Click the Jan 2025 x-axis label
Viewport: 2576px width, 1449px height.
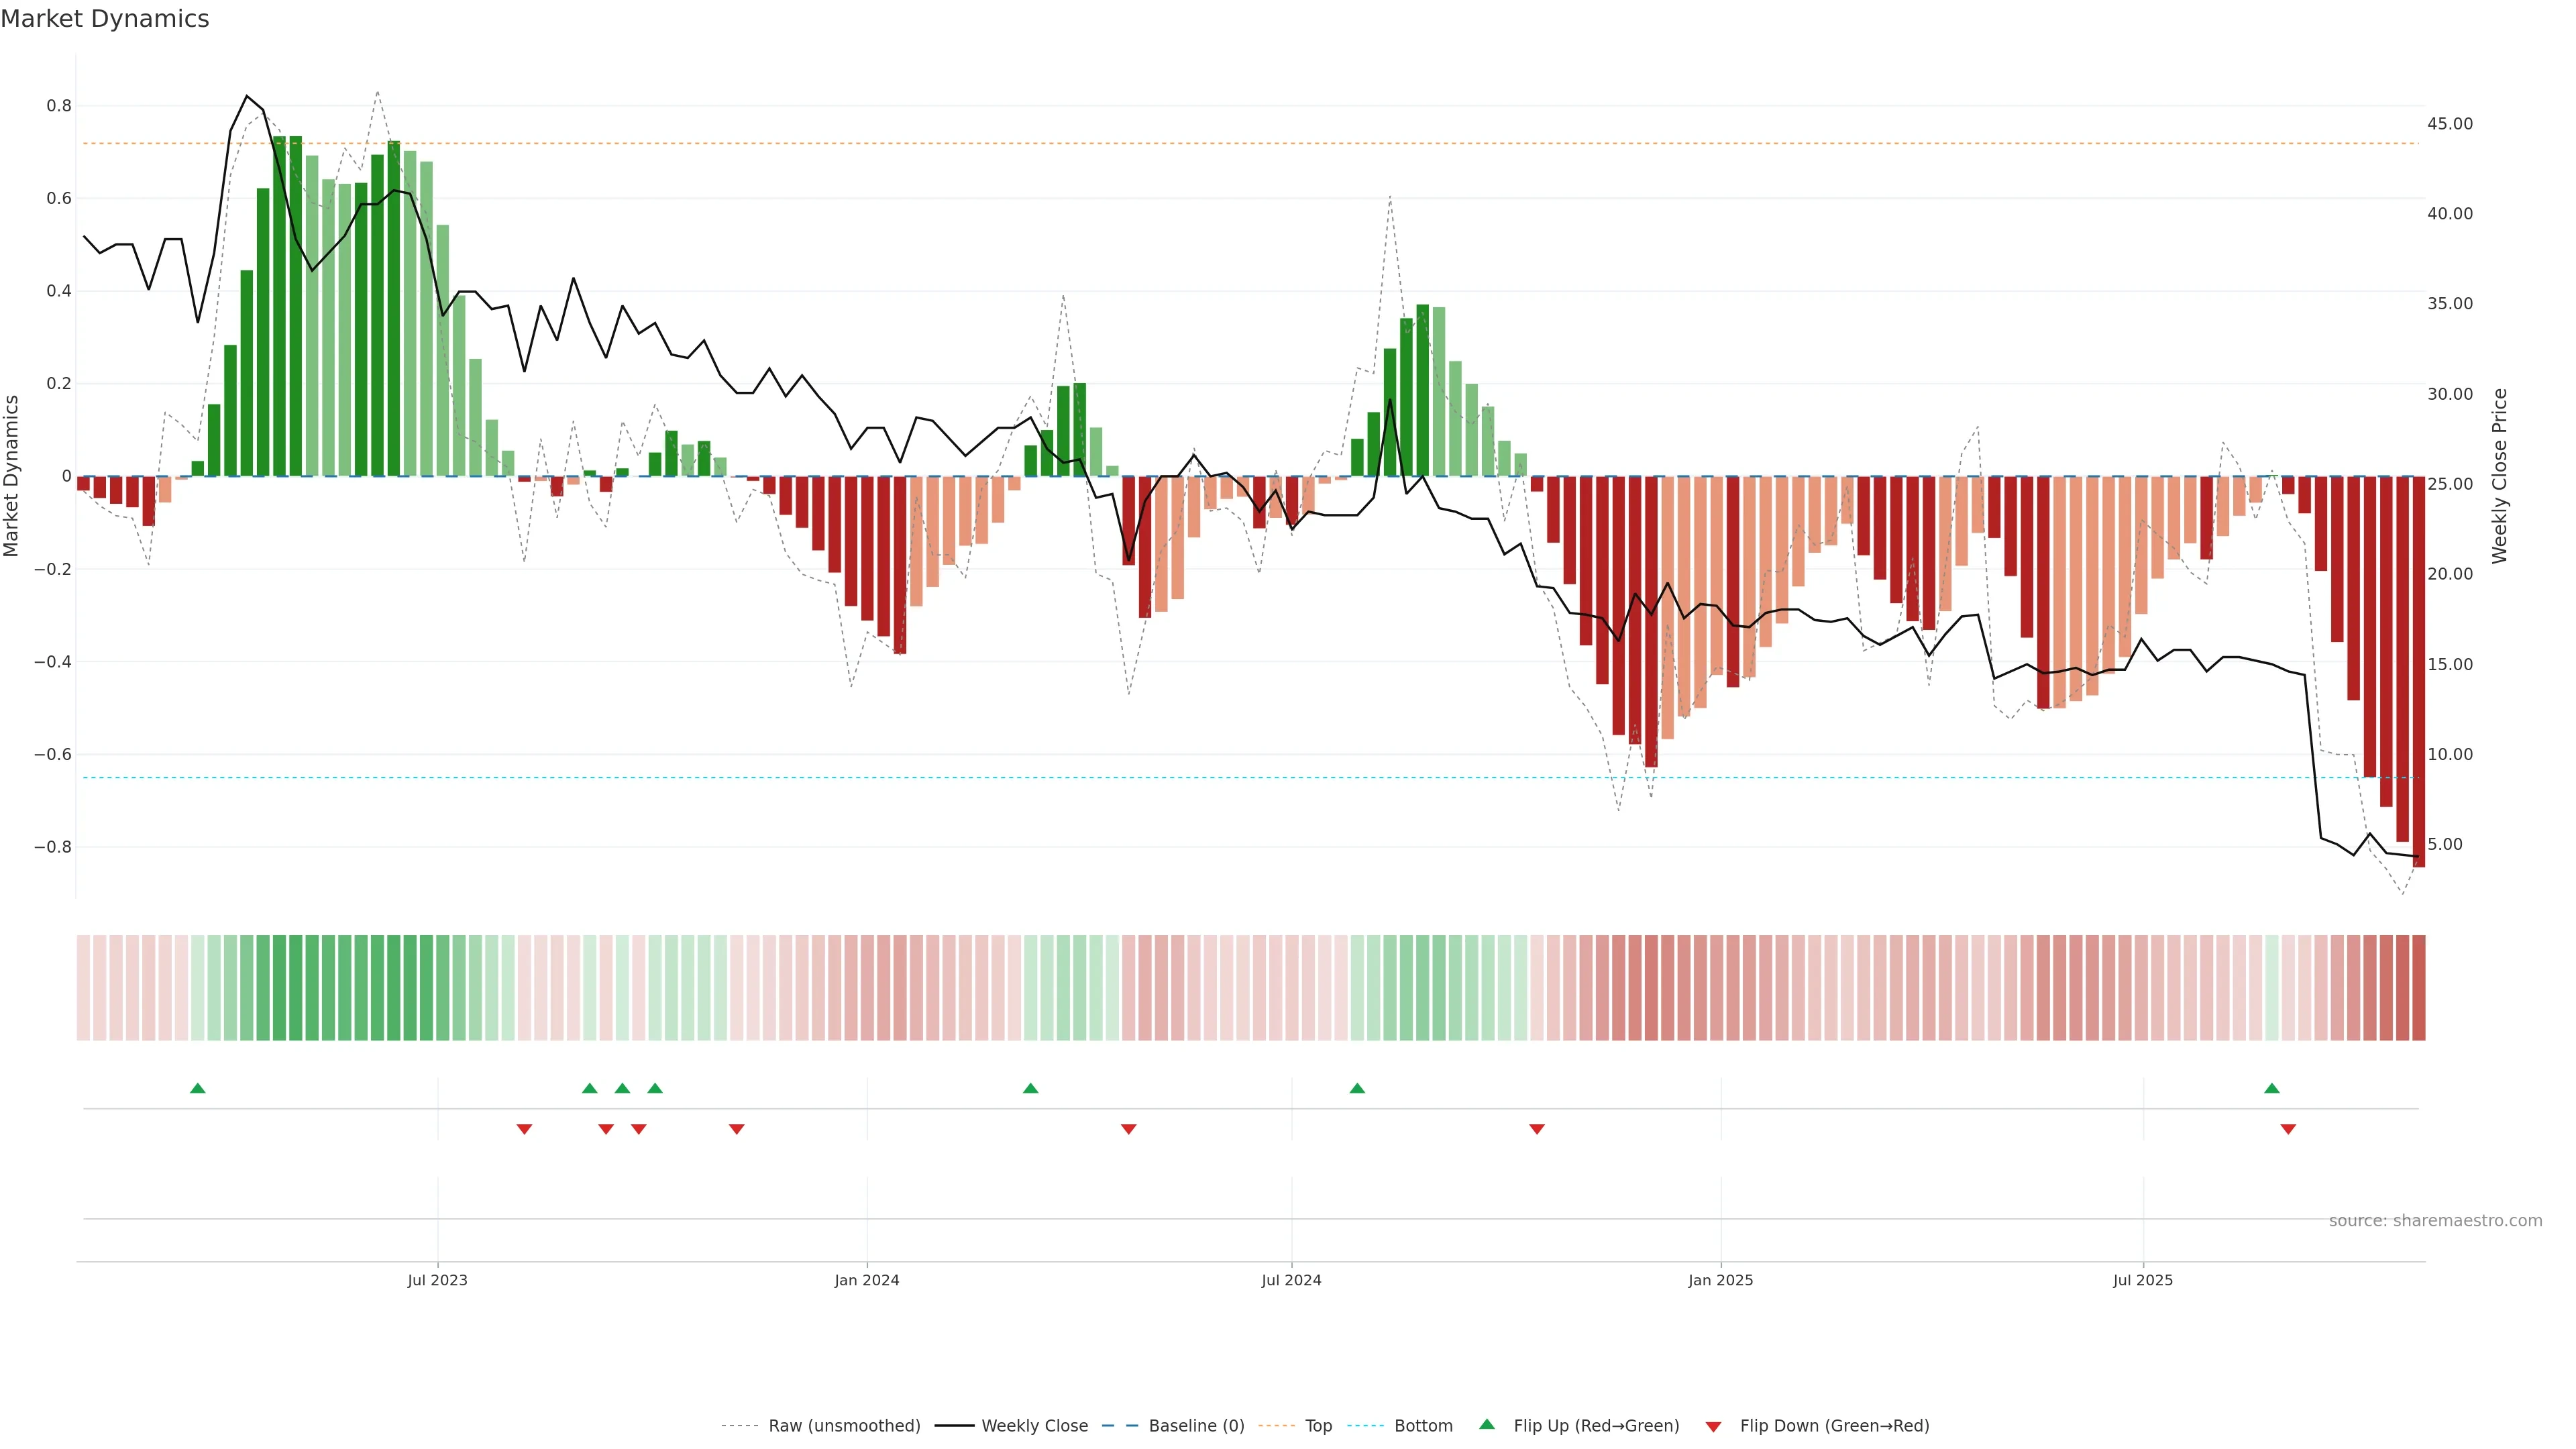point(1720,1280)
